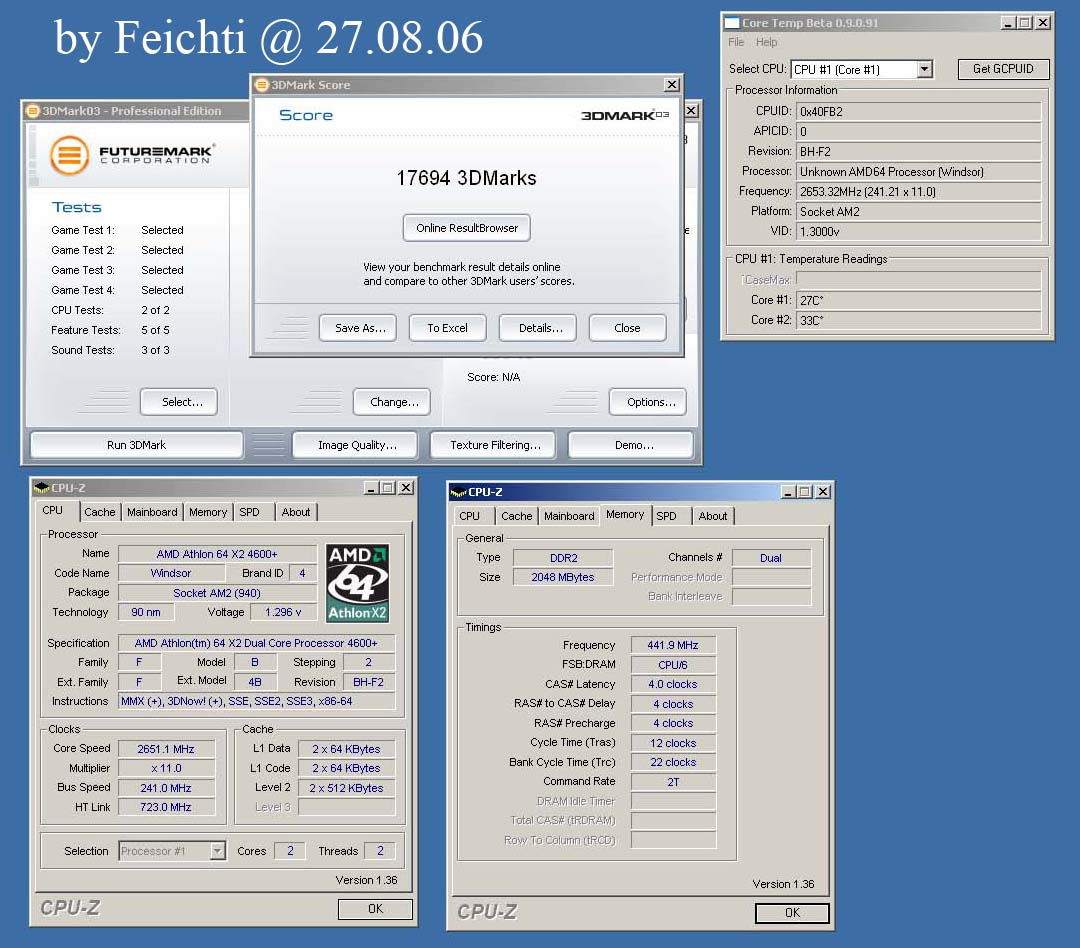Open Details... in Score dialog

click(x=538, y=328)
